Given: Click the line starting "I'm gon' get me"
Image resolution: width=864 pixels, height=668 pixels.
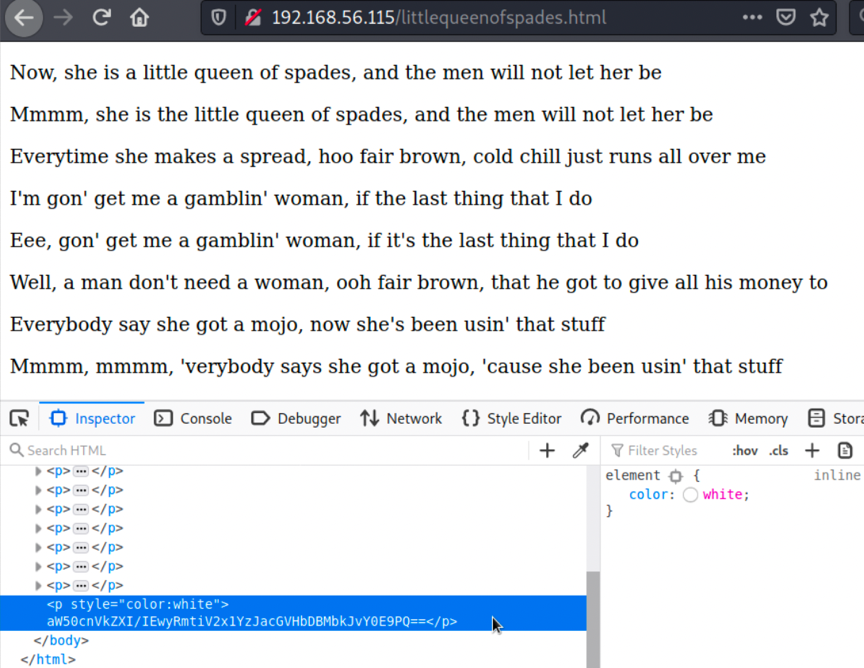Looking at the screenshot, I should (x=301, y=198).
